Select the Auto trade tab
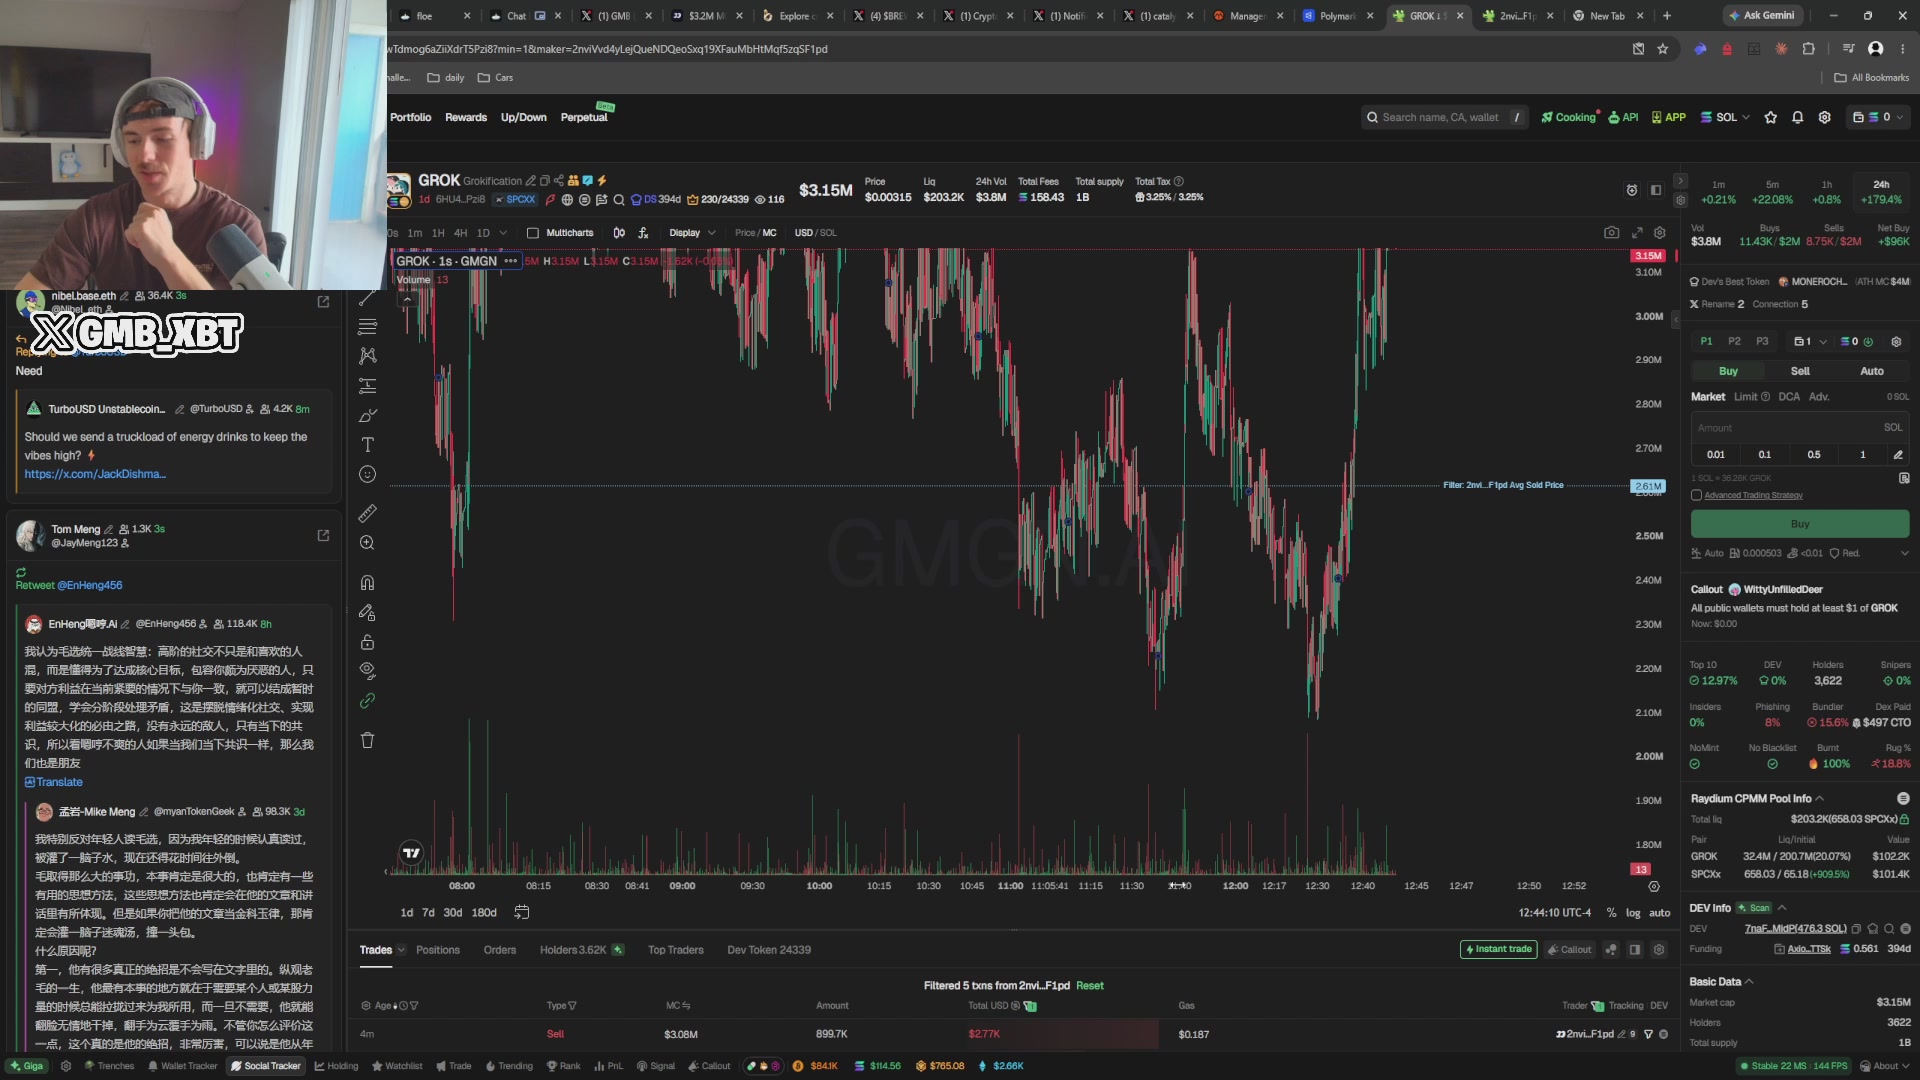Image resolution: width=1920 pixels, height=1080 pixels. [x=1872, y=371]
